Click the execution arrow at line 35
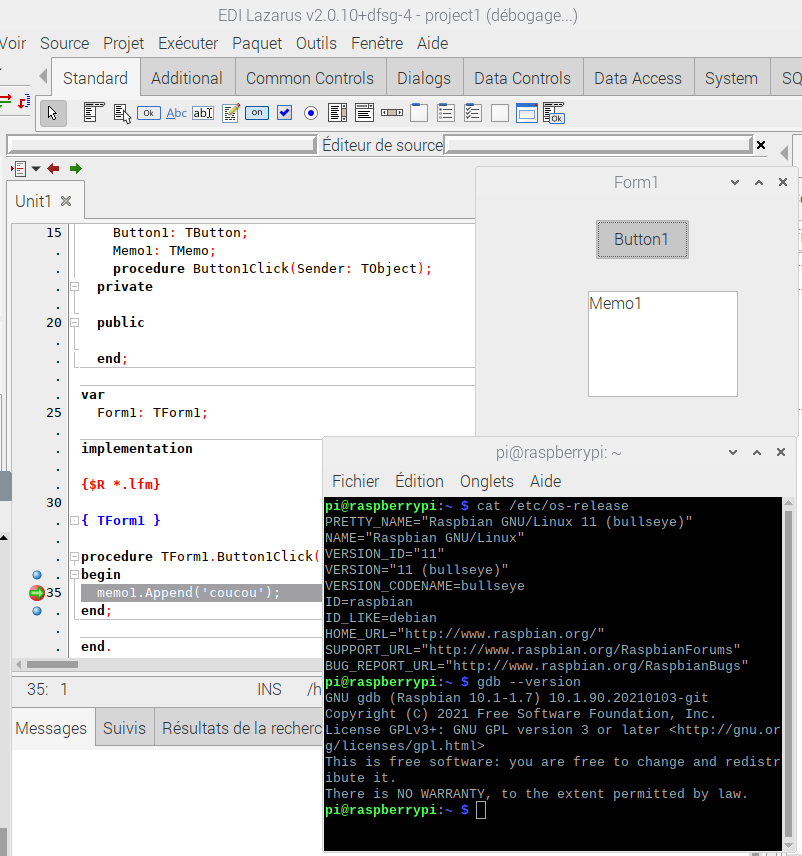802x856 pixels. point(37,593)
